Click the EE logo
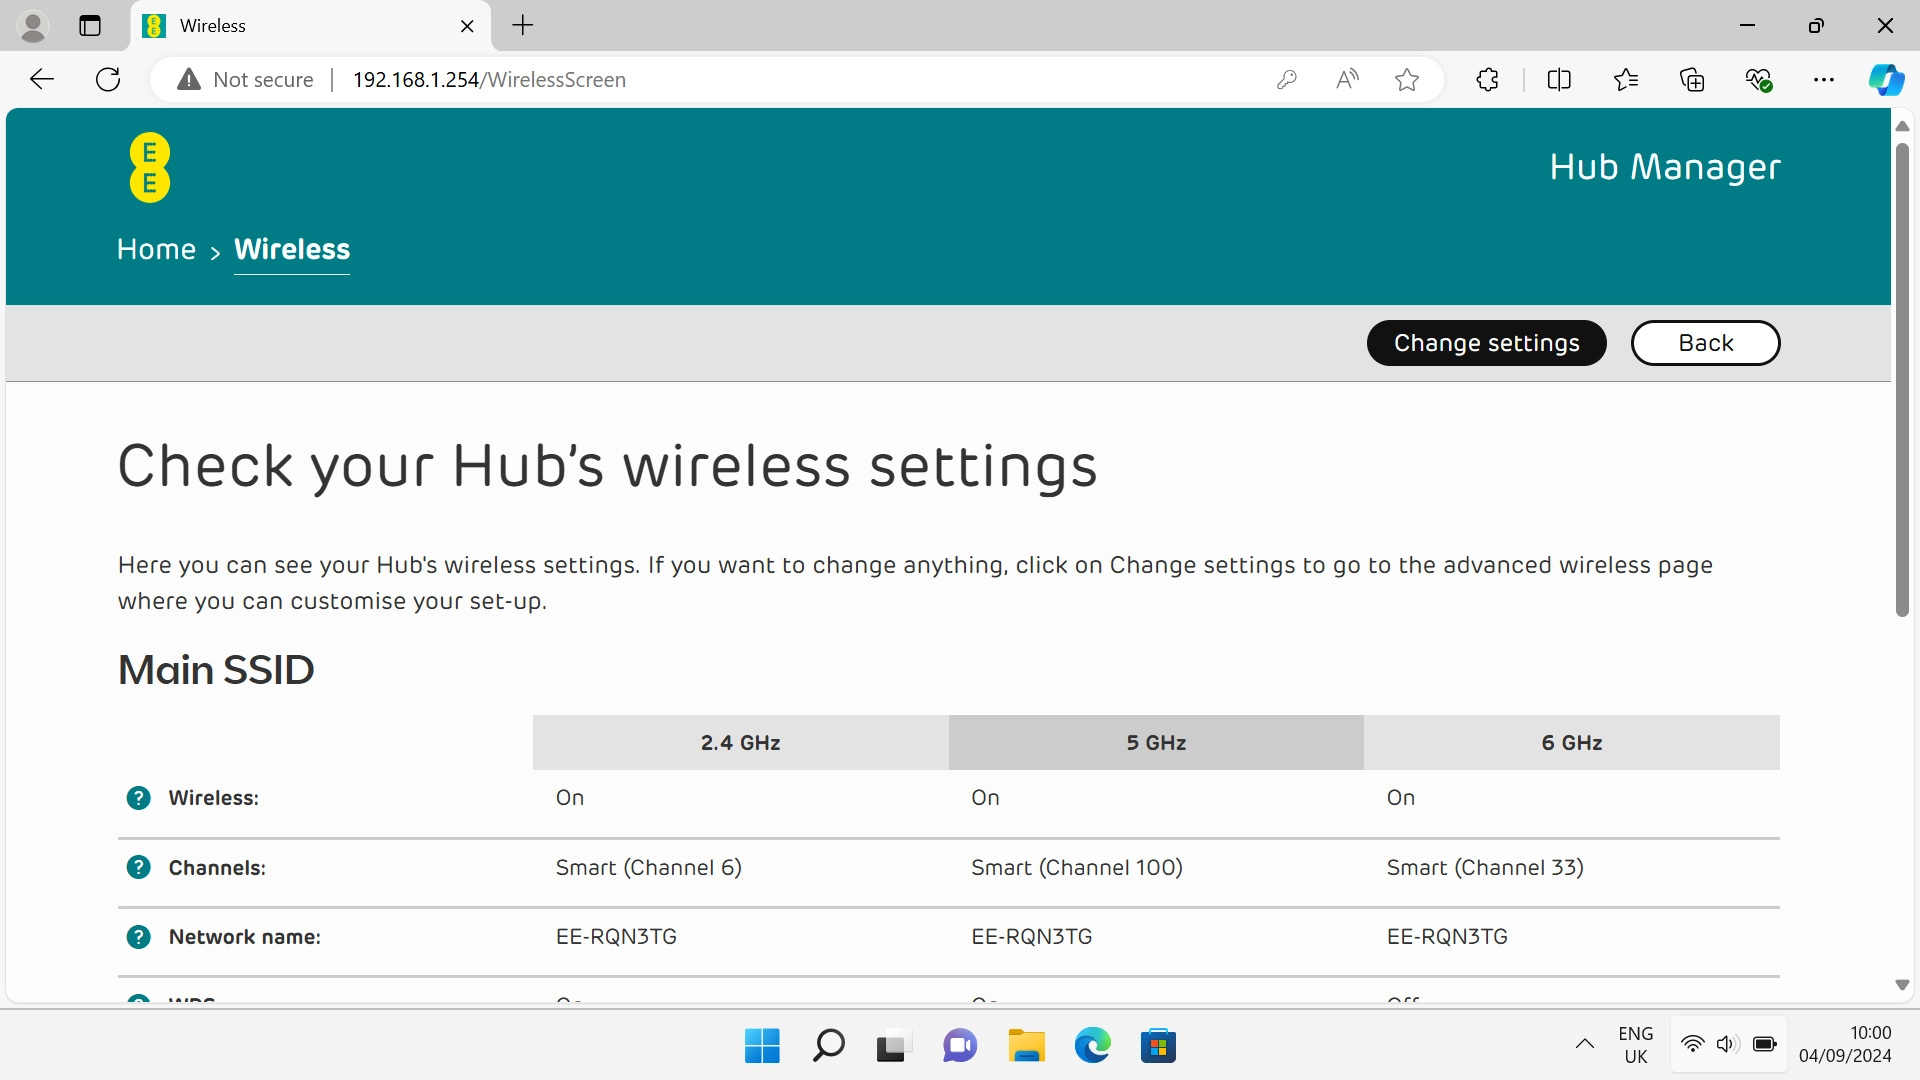 click(149, 167)
